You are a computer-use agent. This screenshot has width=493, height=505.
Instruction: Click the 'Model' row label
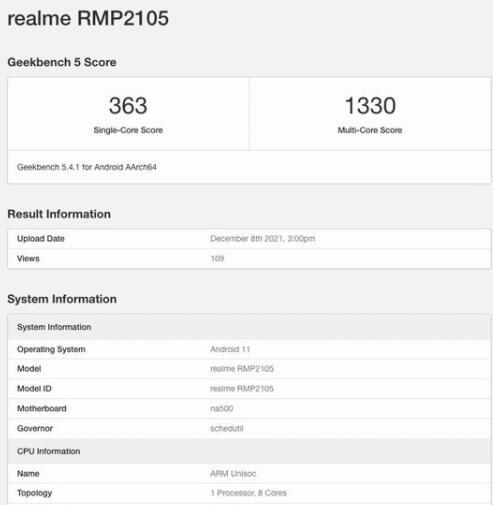tap(29, 369)
